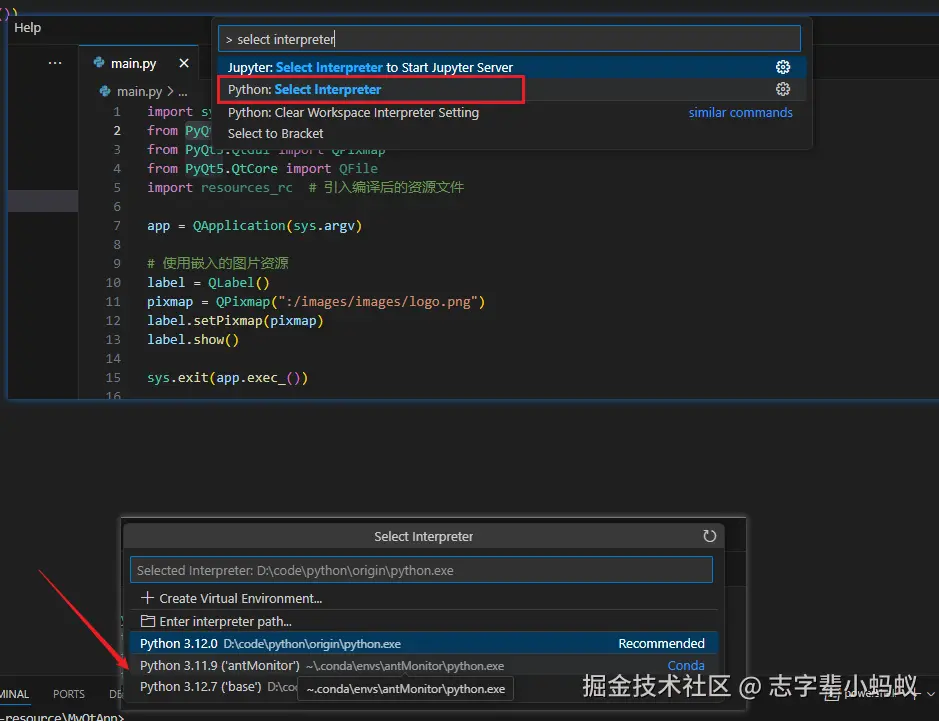Click main.py in the breadcrumb
The height and width of the screenshot is (721, 939).
coord(139,91)
